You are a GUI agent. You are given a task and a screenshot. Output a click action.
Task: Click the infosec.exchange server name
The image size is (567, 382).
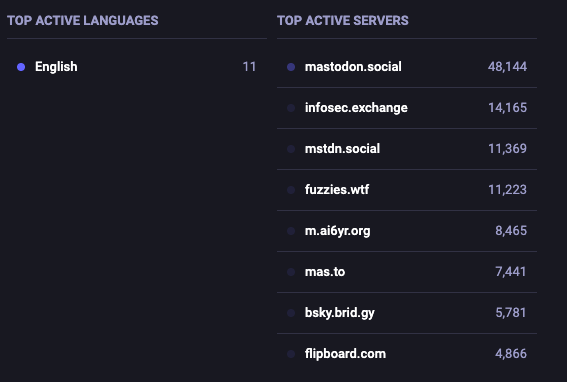pos(356,108)
